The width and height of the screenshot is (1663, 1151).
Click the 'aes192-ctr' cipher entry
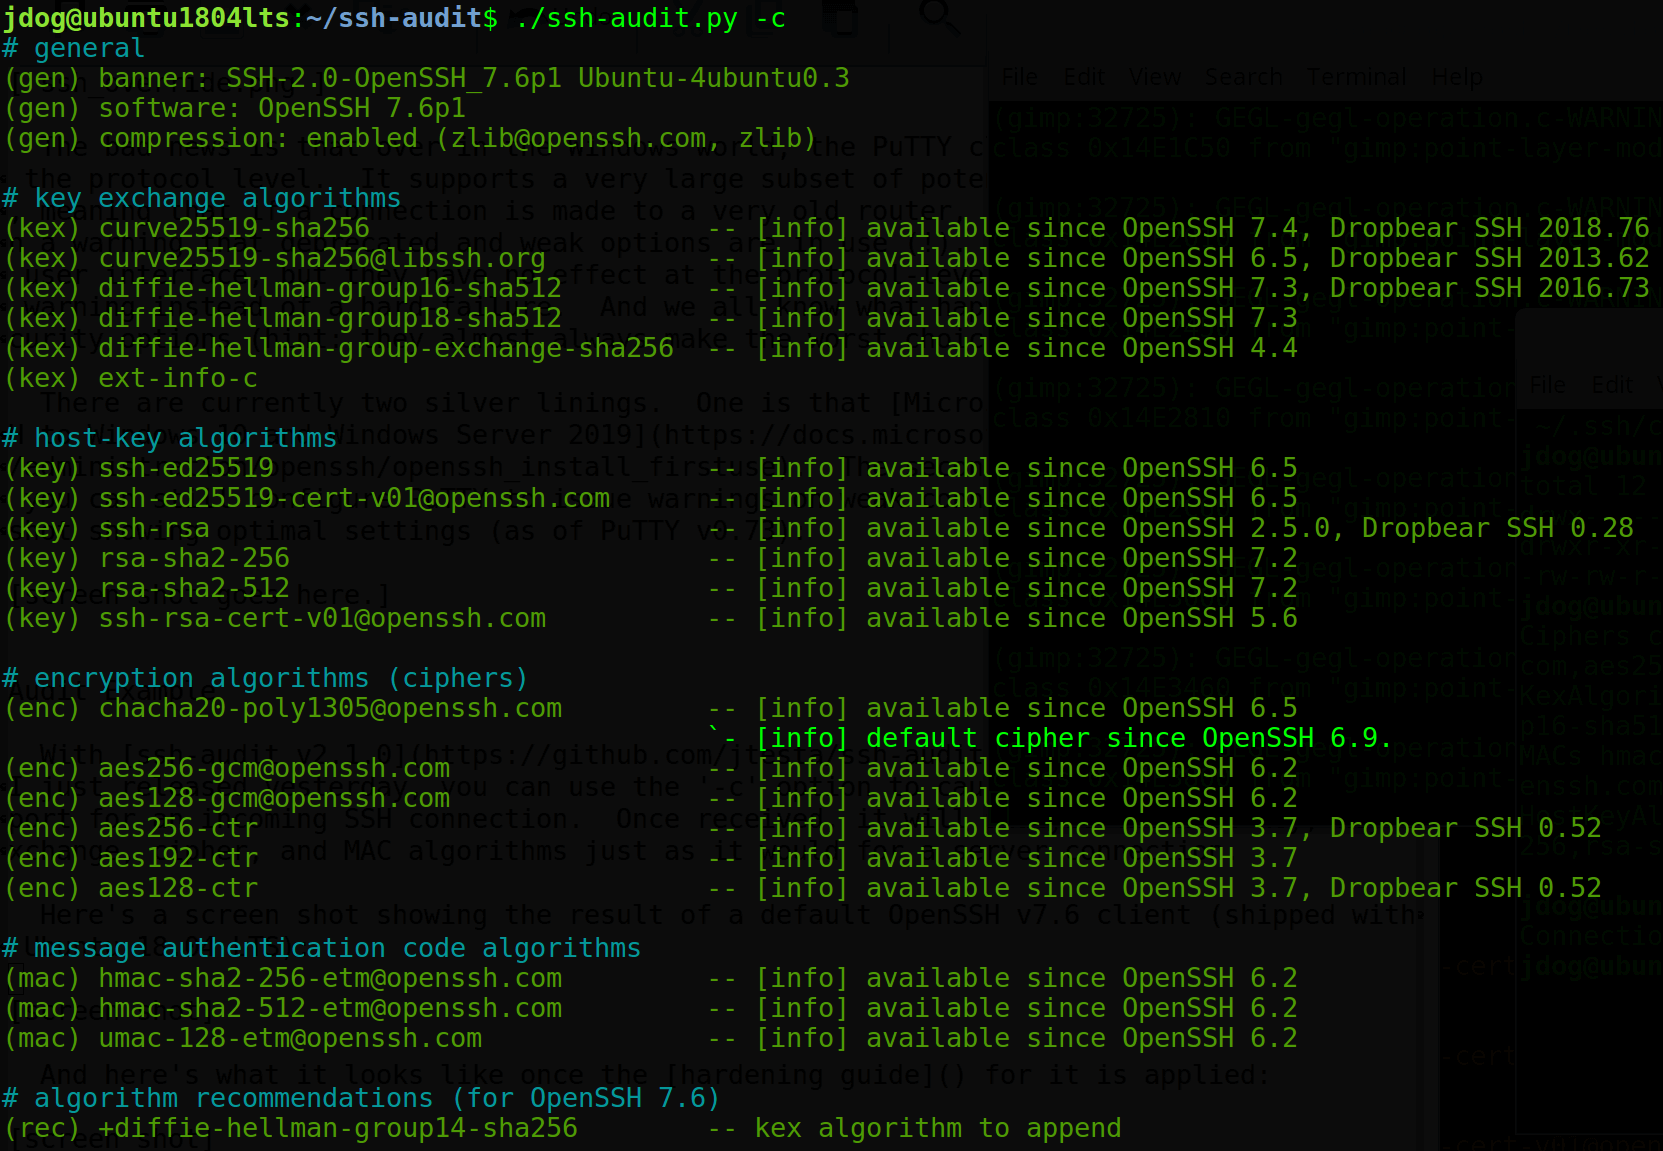(x=178, y=858)
